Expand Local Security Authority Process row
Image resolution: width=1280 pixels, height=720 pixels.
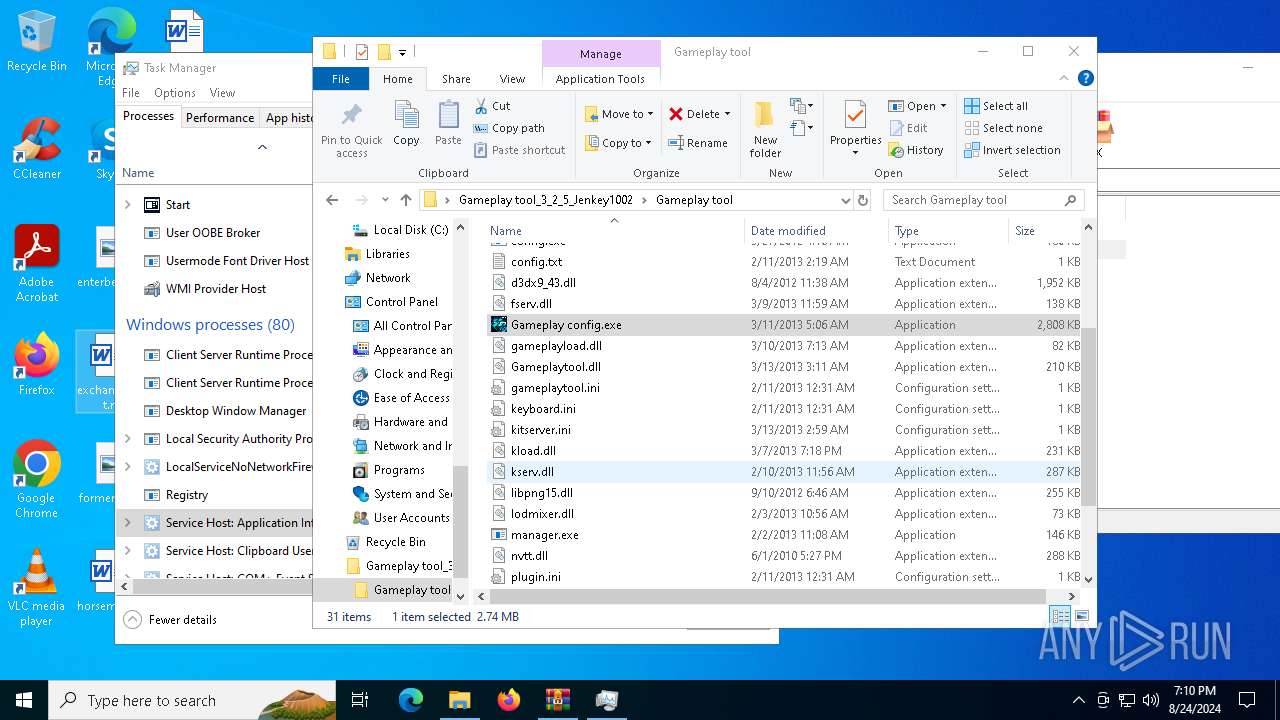pos(127,439)
